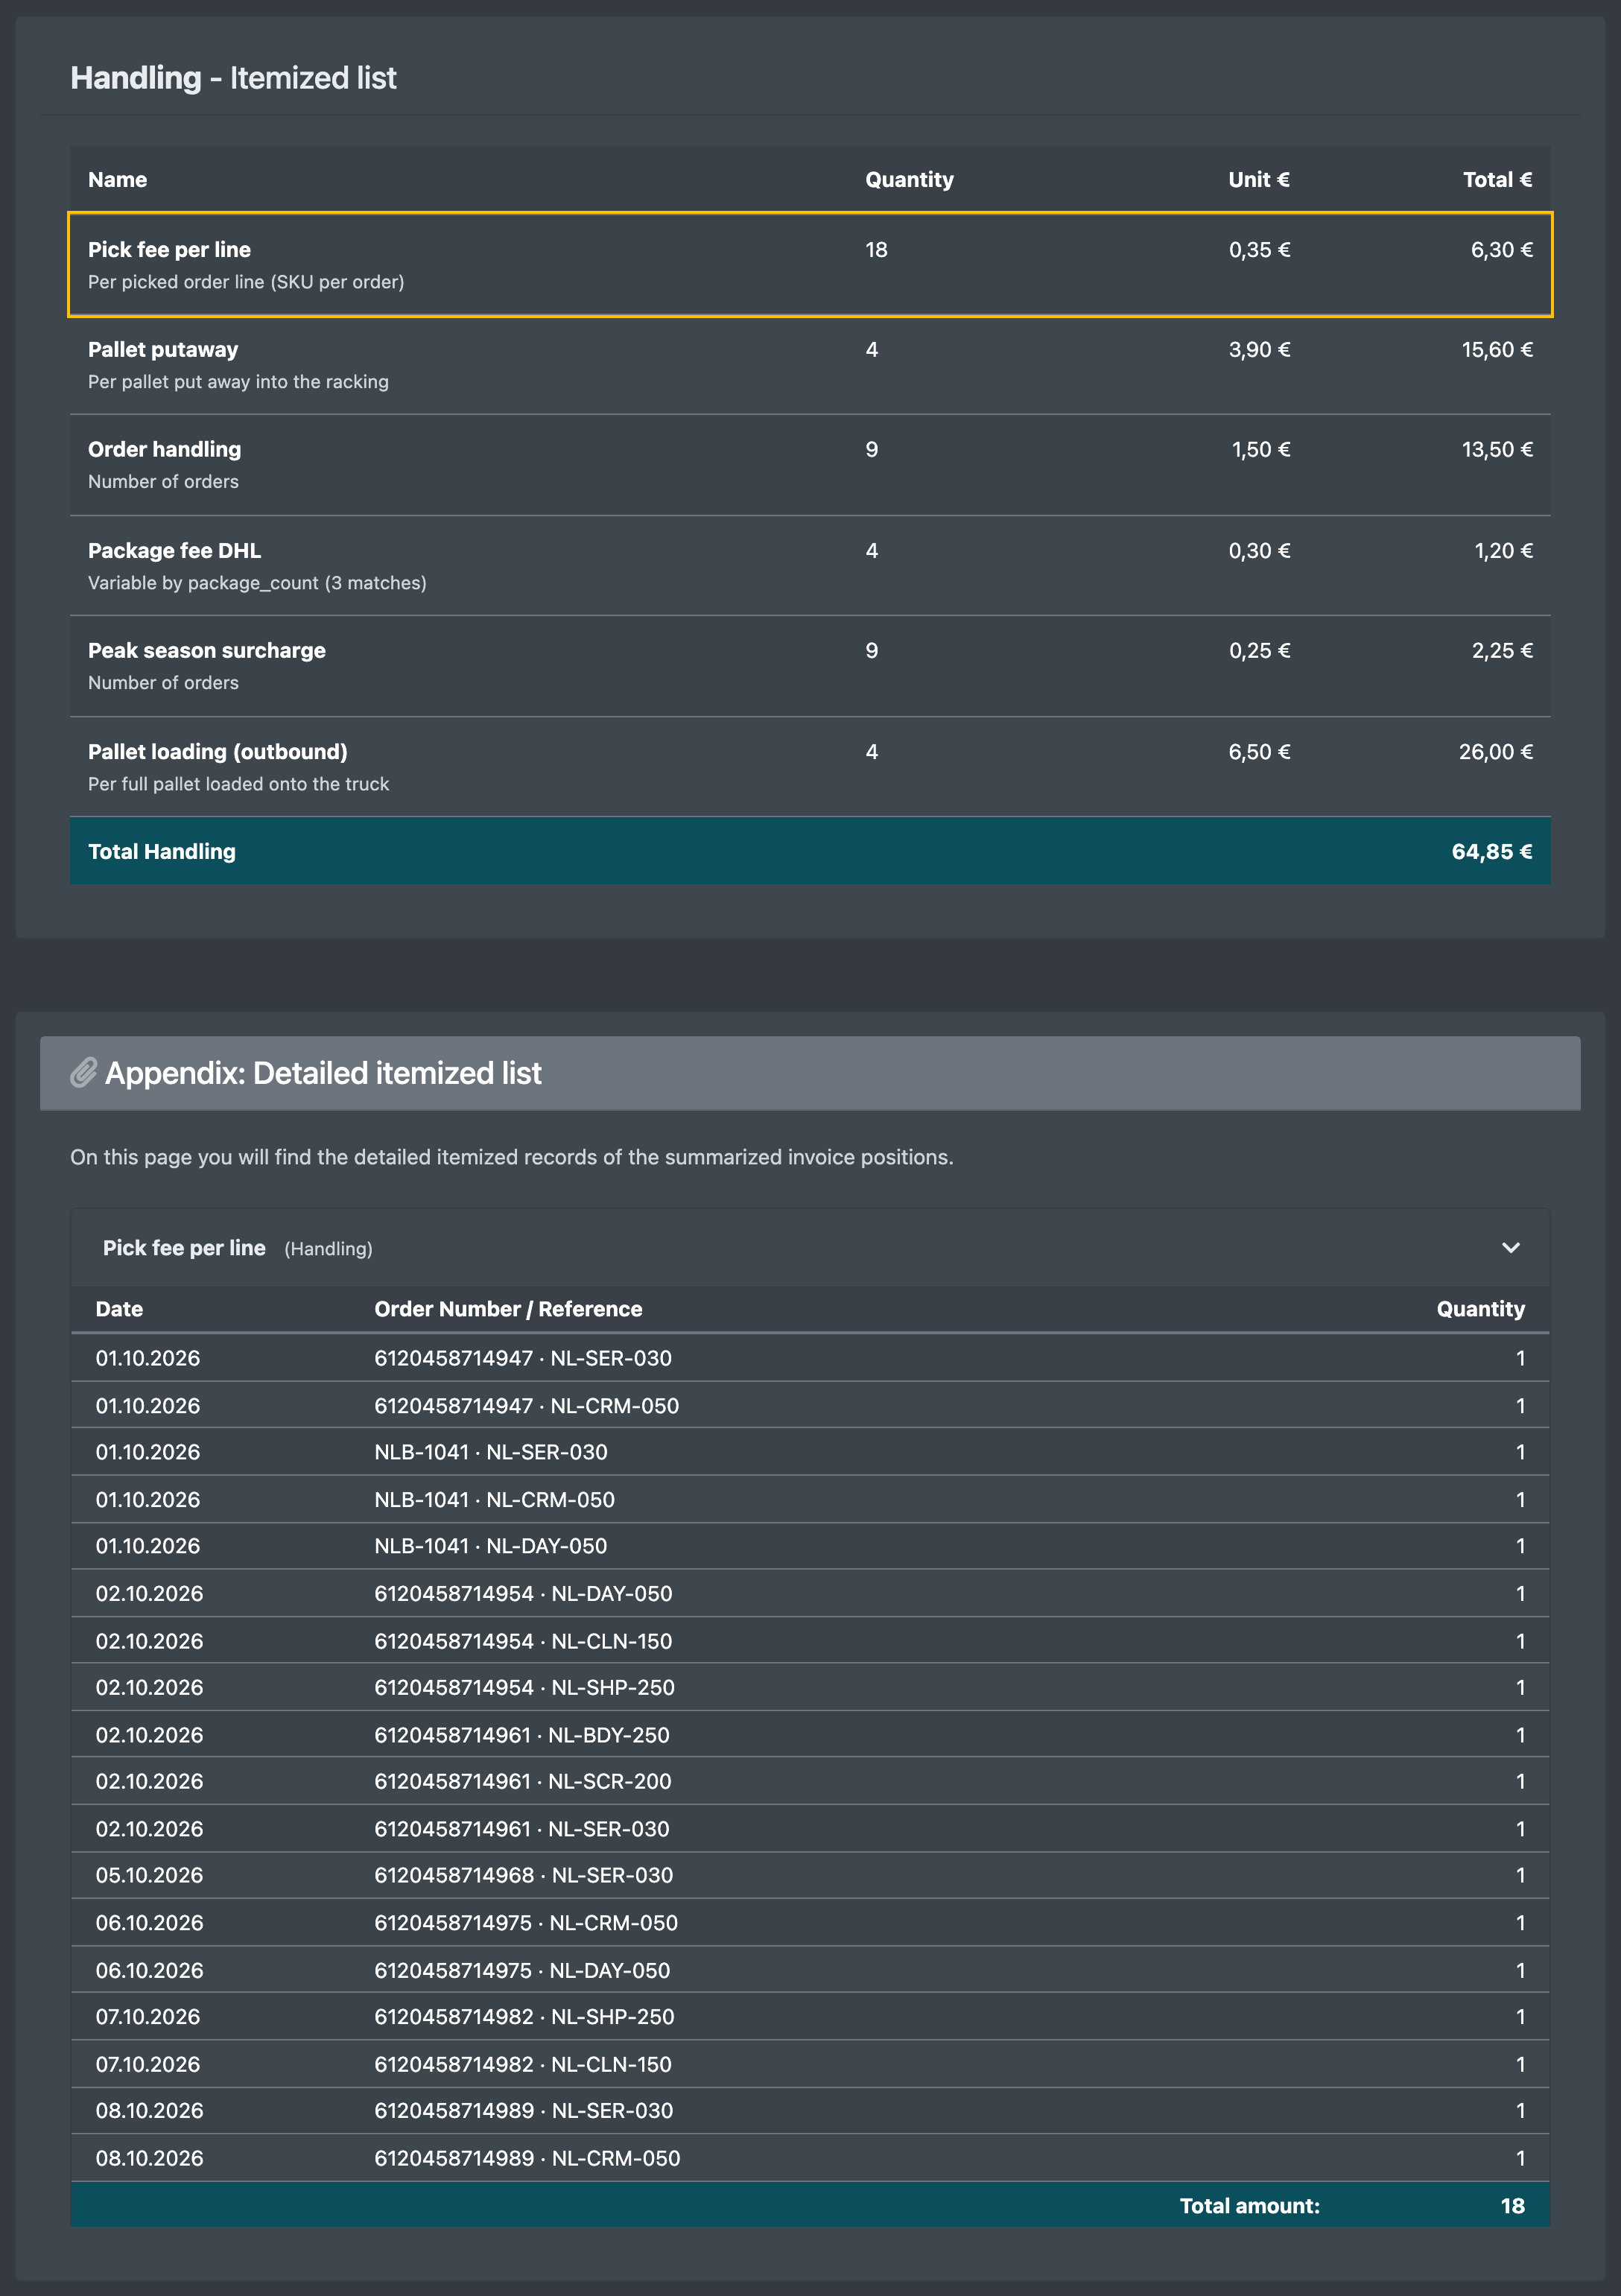Click order 6120458714982 · NL-SHP-250 entry

pos(524,2017)
